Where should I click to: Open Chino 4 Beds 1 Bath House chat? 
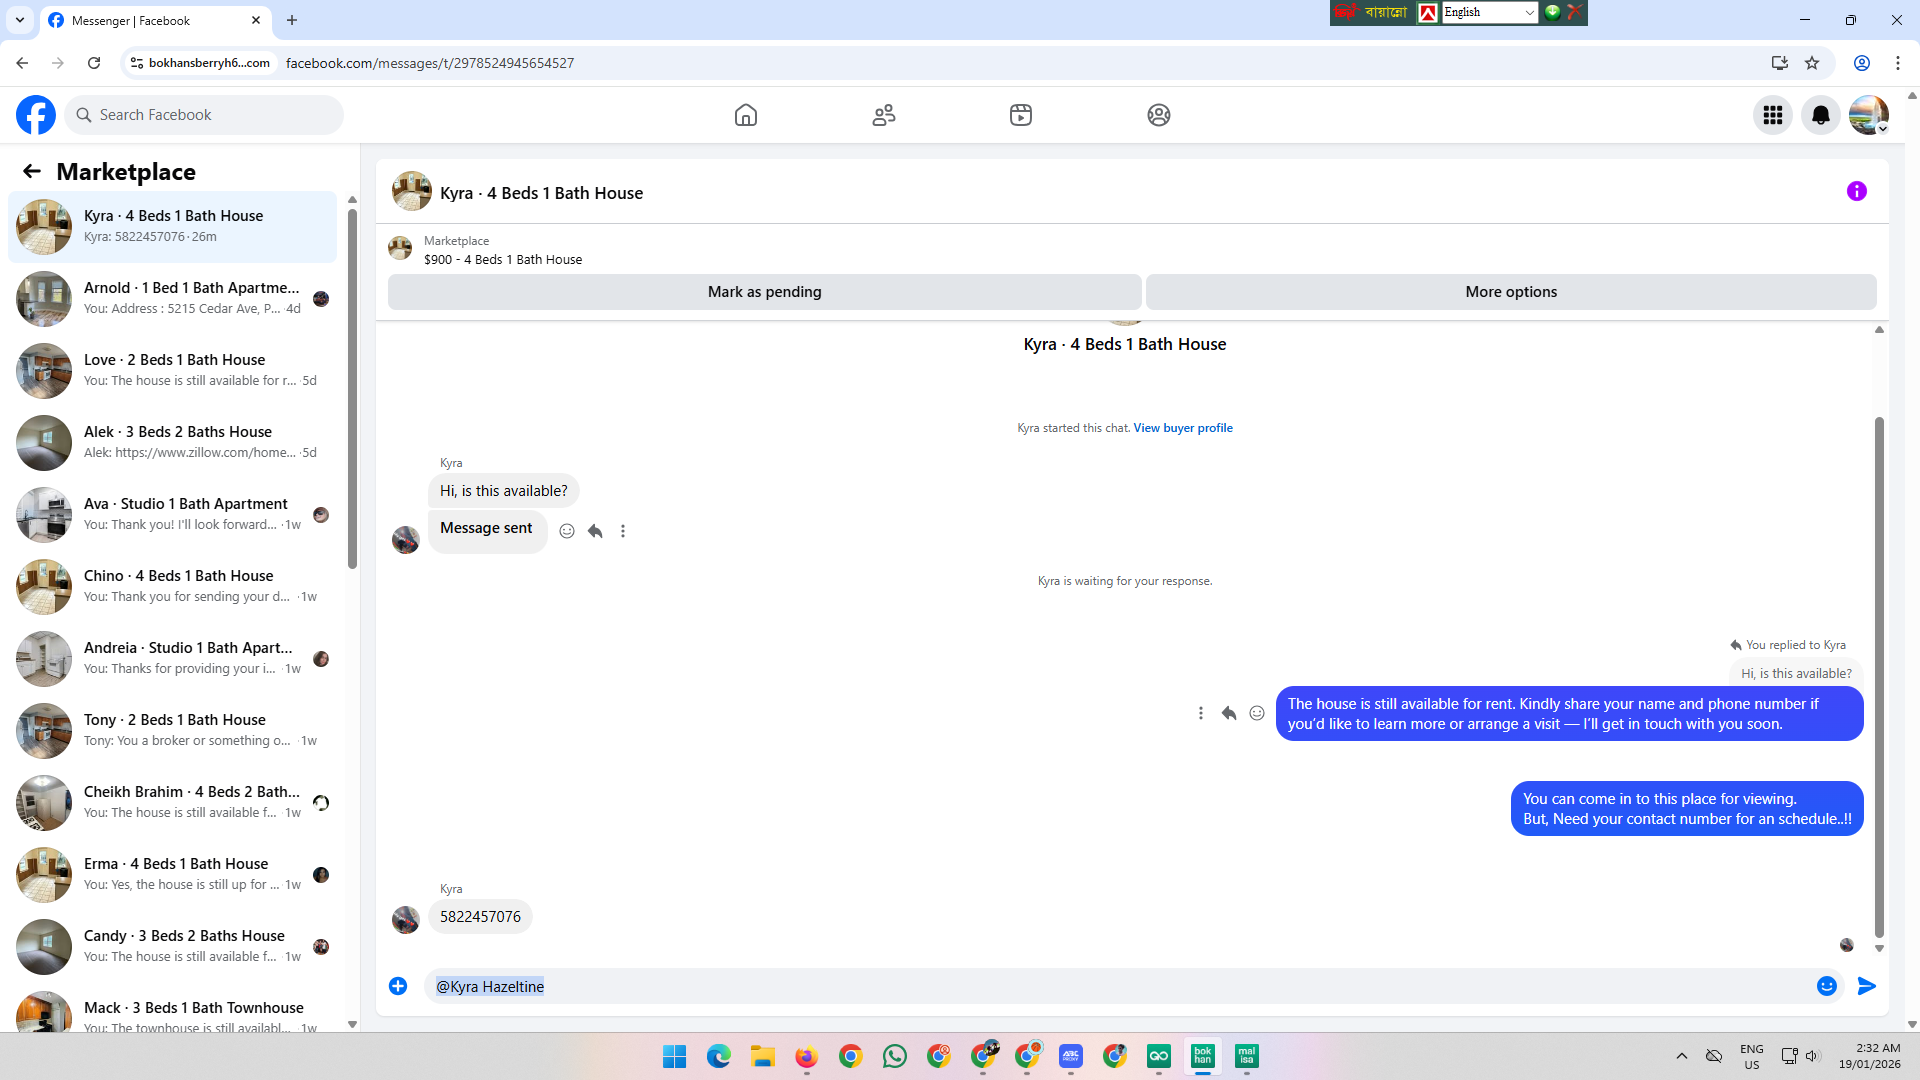pos(173,587)
